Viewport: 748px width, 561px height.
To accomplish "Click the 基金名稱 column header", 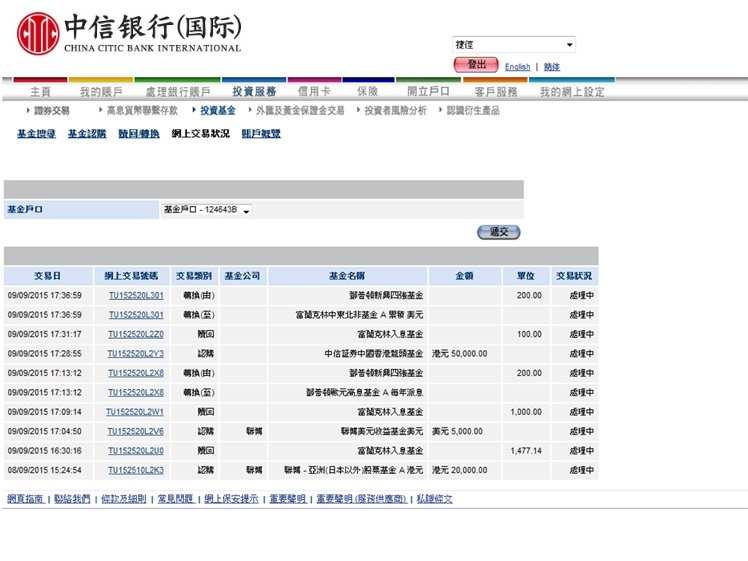I will [347, 276].
